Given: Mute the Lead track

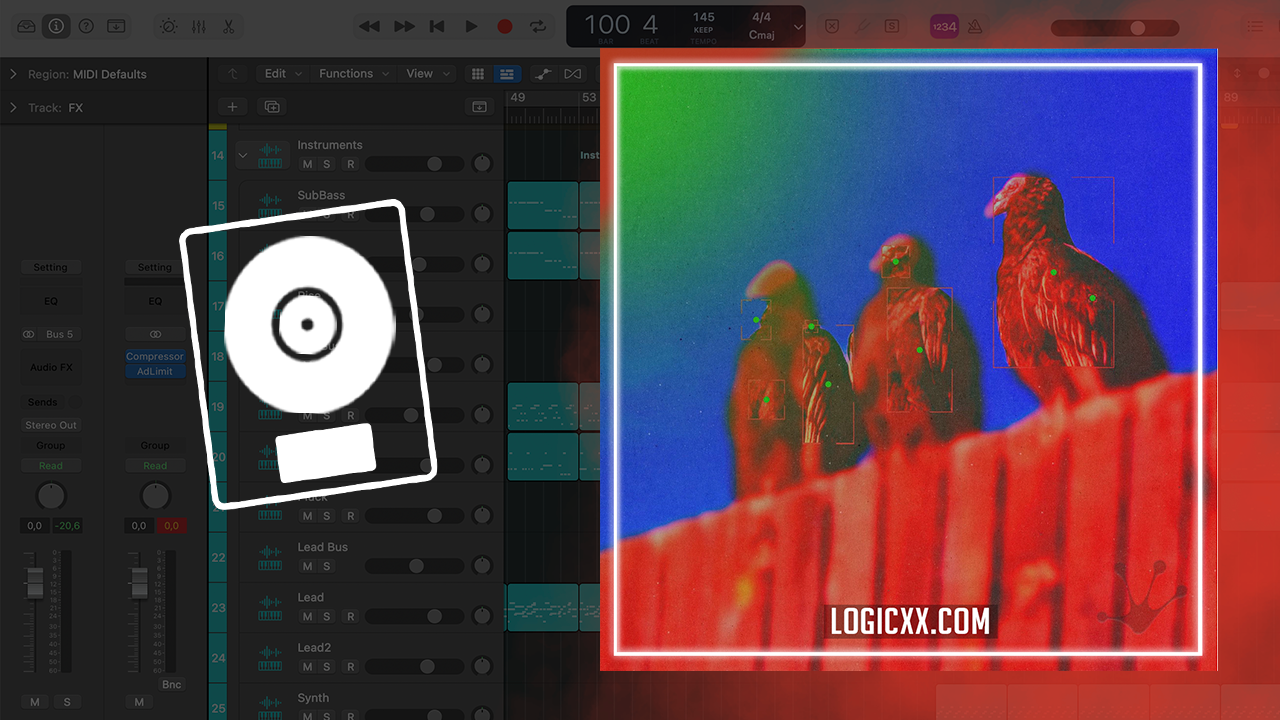Looking at the screenshot, I should pyautogui.click(x=307, y=616).
